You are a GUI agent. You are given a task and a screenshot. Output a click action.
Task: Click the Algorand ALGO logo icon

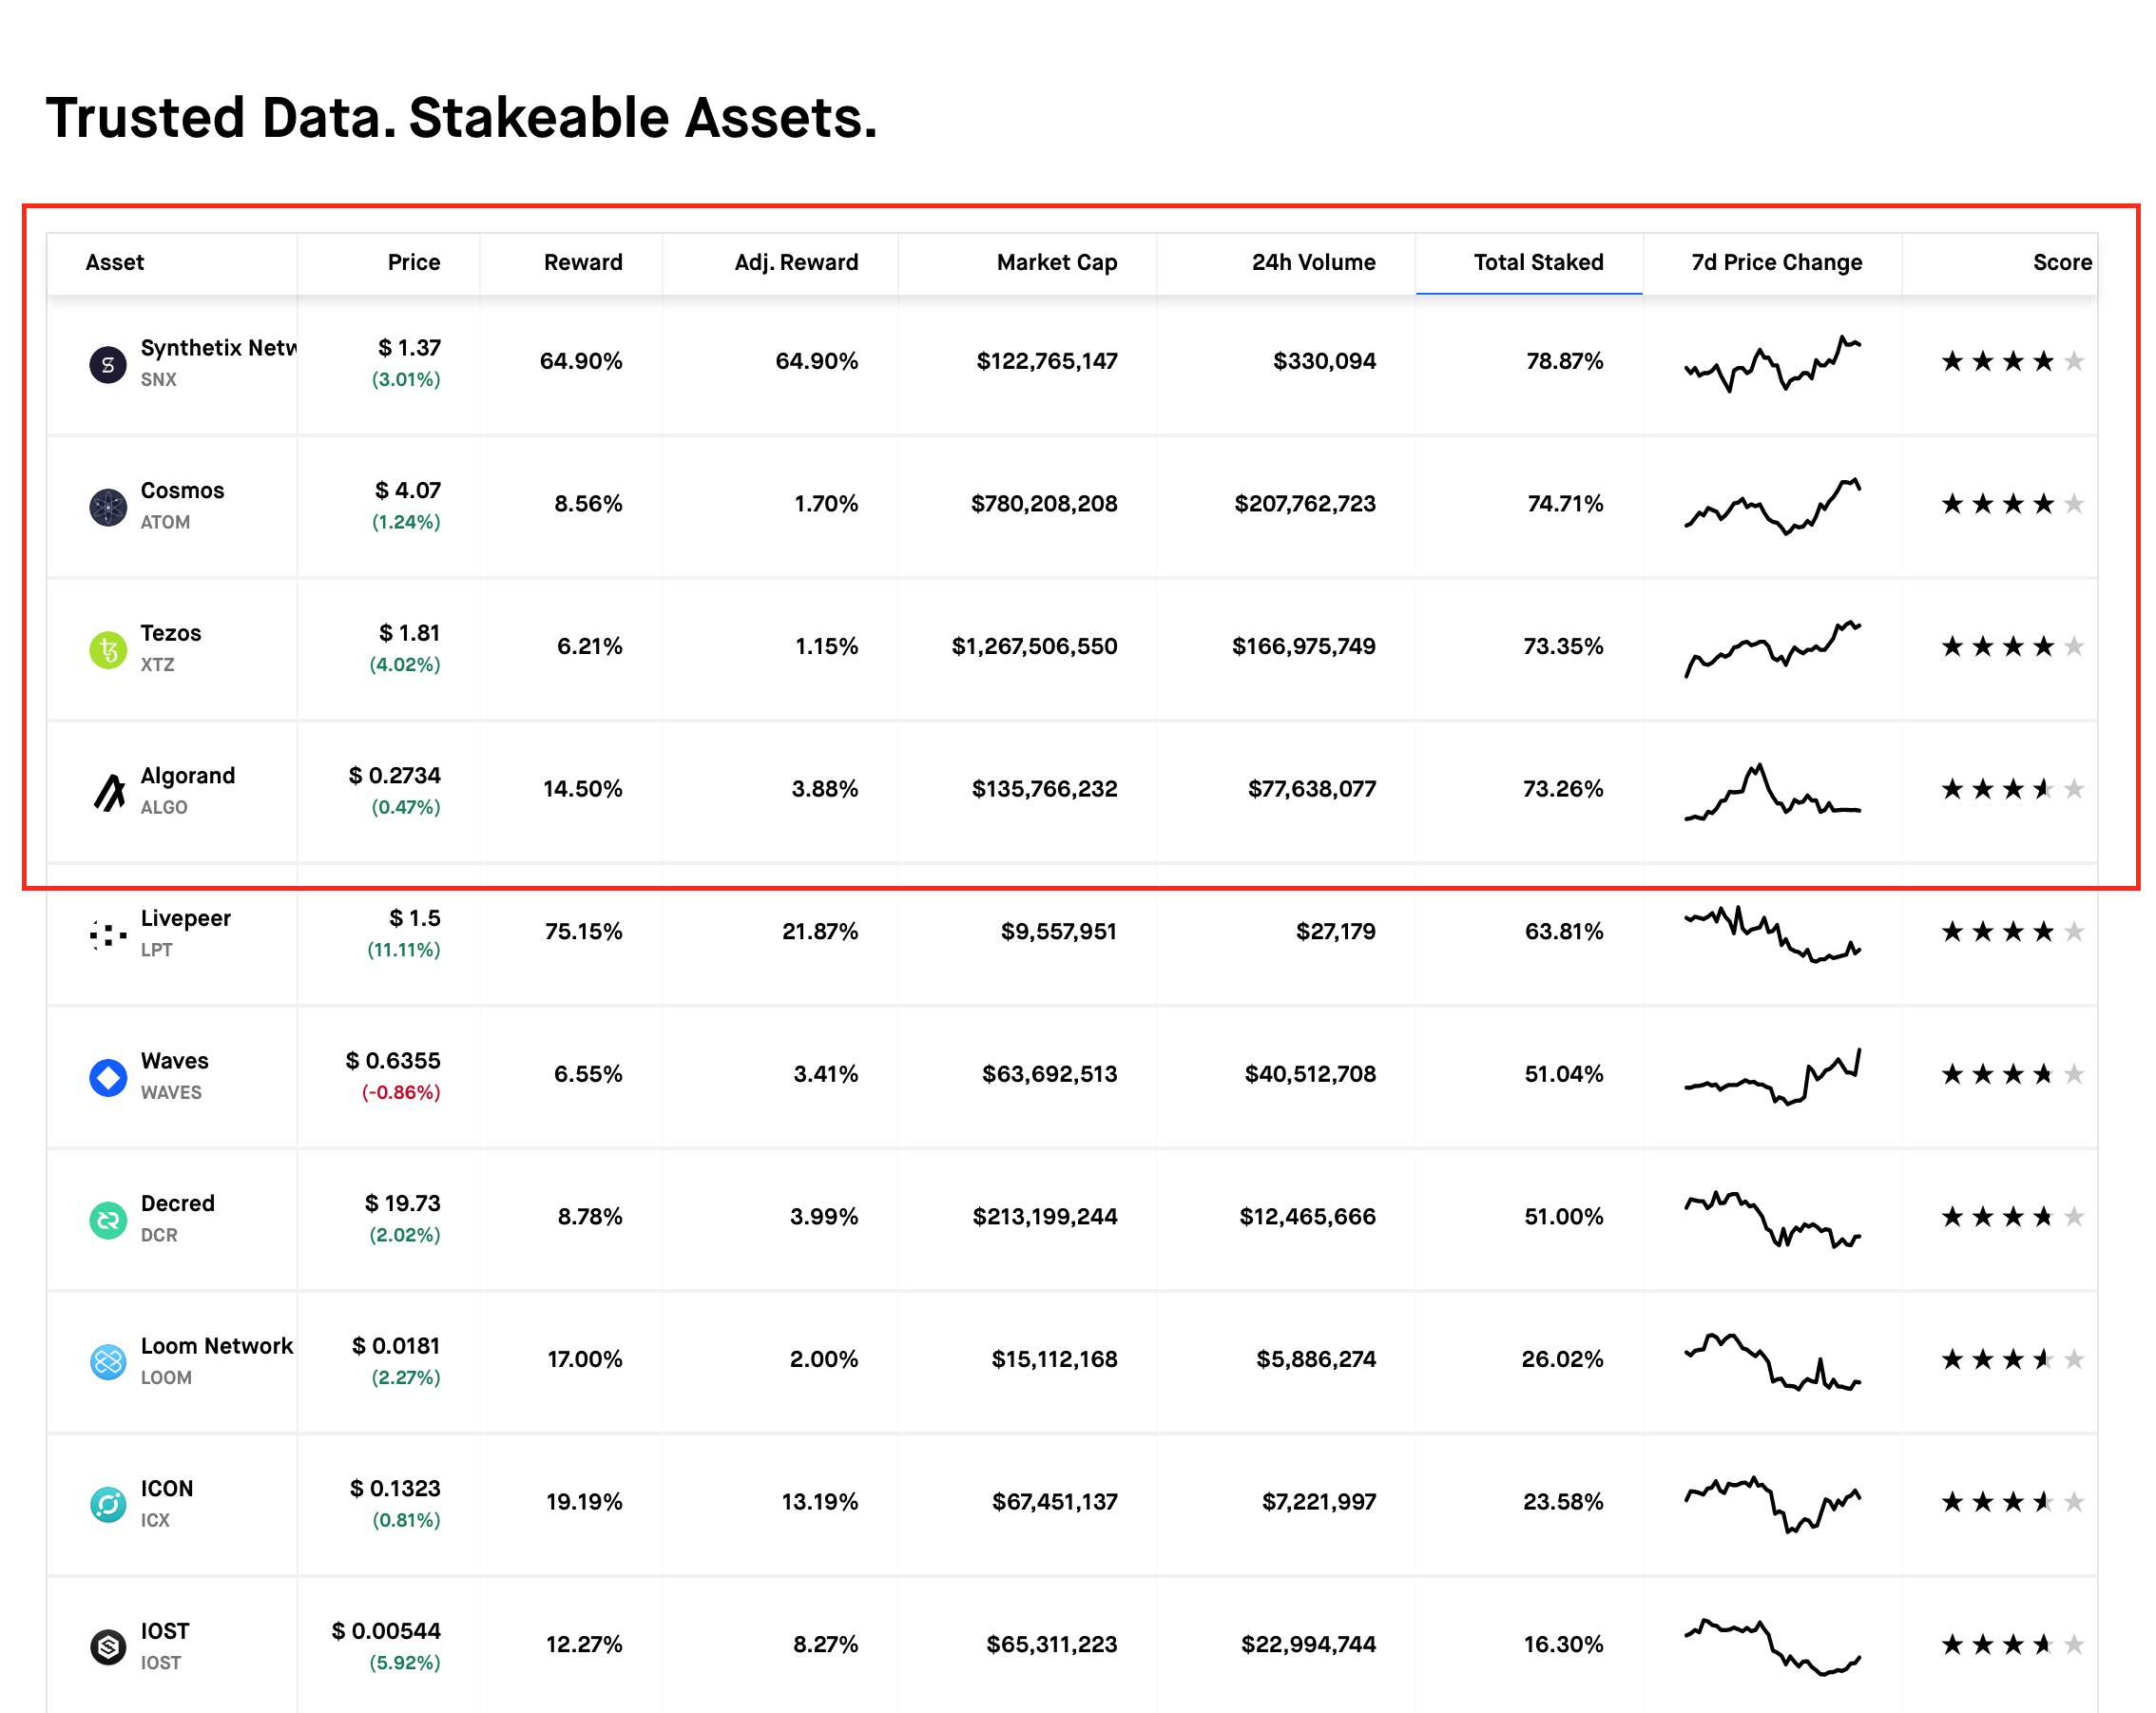click(108, 793)
